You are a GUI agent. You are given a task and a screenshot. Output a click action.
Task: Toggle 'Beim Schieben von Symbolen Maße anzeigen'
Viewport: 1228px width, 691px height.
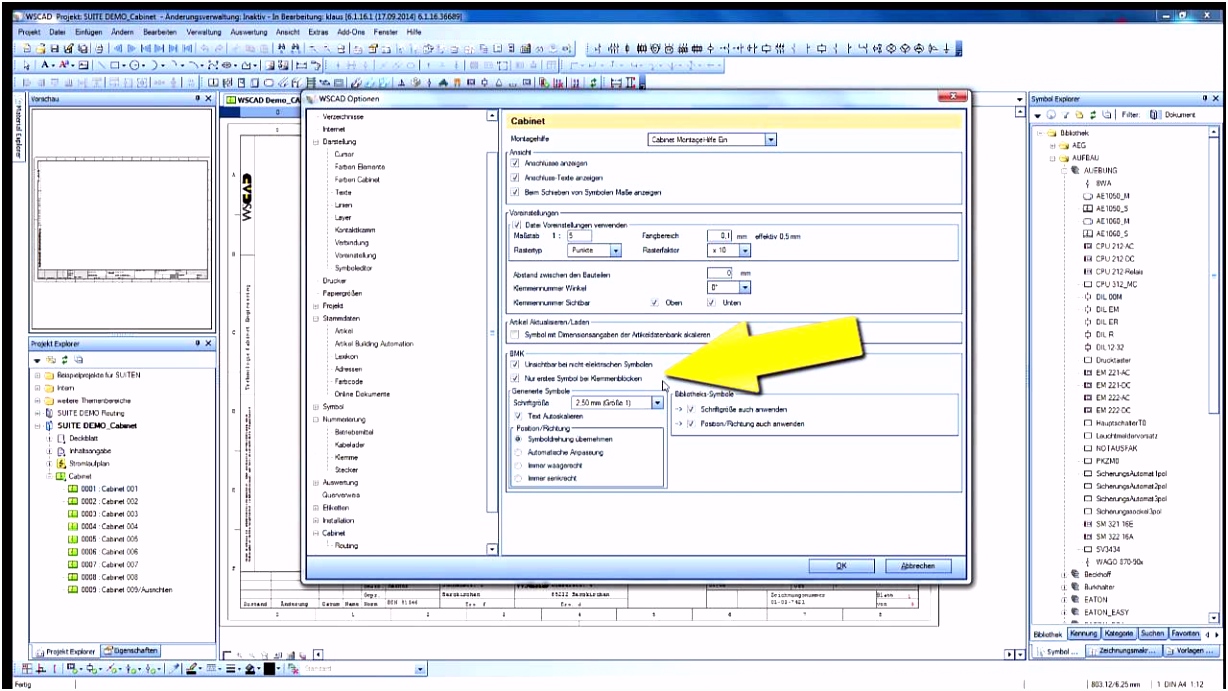[x=515, y=191]
